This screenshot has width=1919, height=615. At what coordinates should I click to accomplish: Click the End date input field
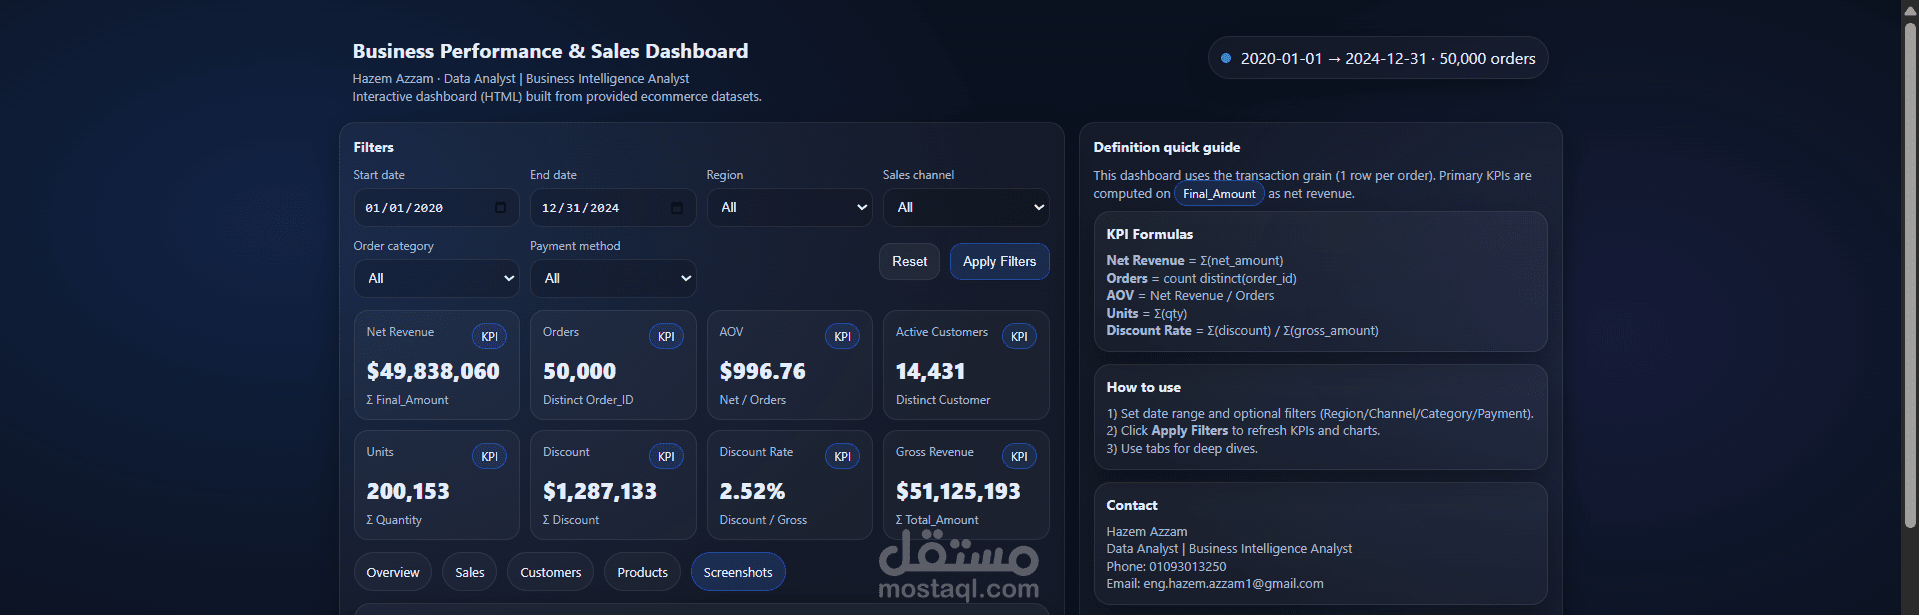(613, 208)
